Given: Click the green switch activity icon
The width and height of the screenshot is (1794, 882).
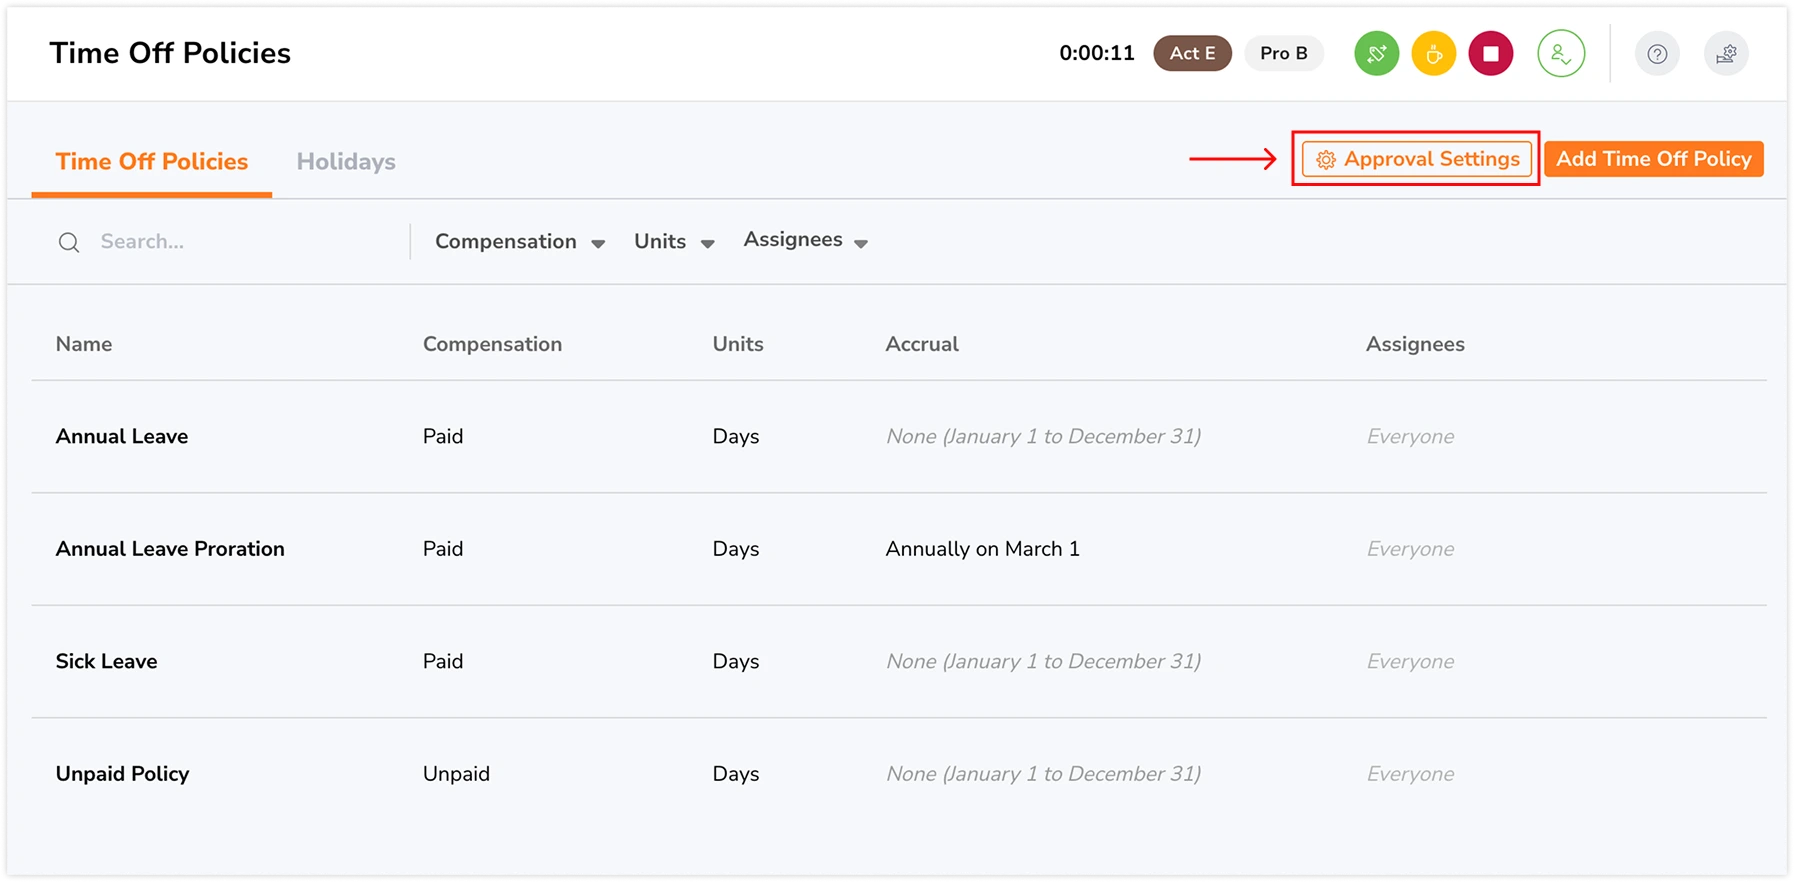Looking at the screenshot, I should [1376, 54].
